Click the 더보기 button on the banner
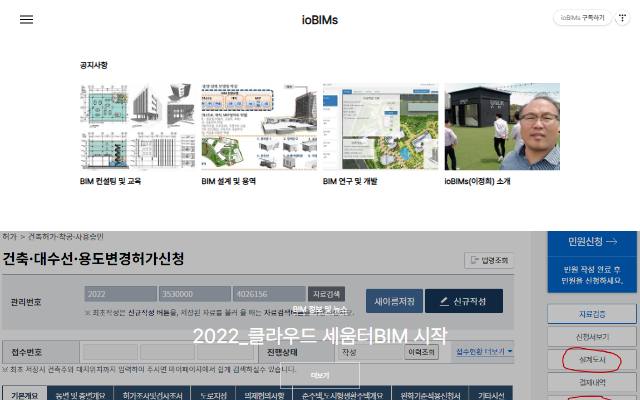 point(320,375)
